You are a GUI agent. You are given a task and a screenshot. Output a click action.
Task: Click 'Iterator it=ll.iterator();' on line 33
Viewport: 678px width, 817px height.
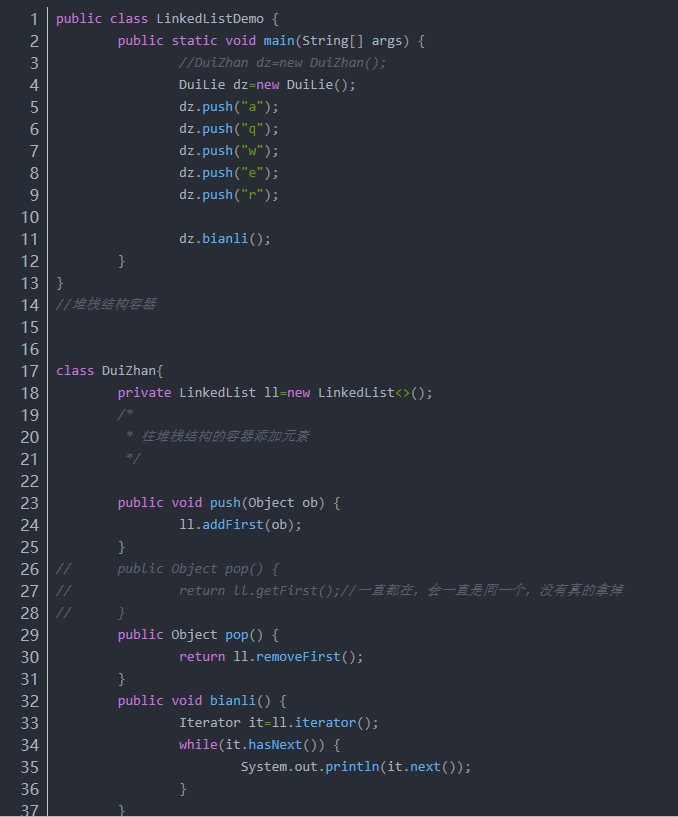click(x=279, y=723)
